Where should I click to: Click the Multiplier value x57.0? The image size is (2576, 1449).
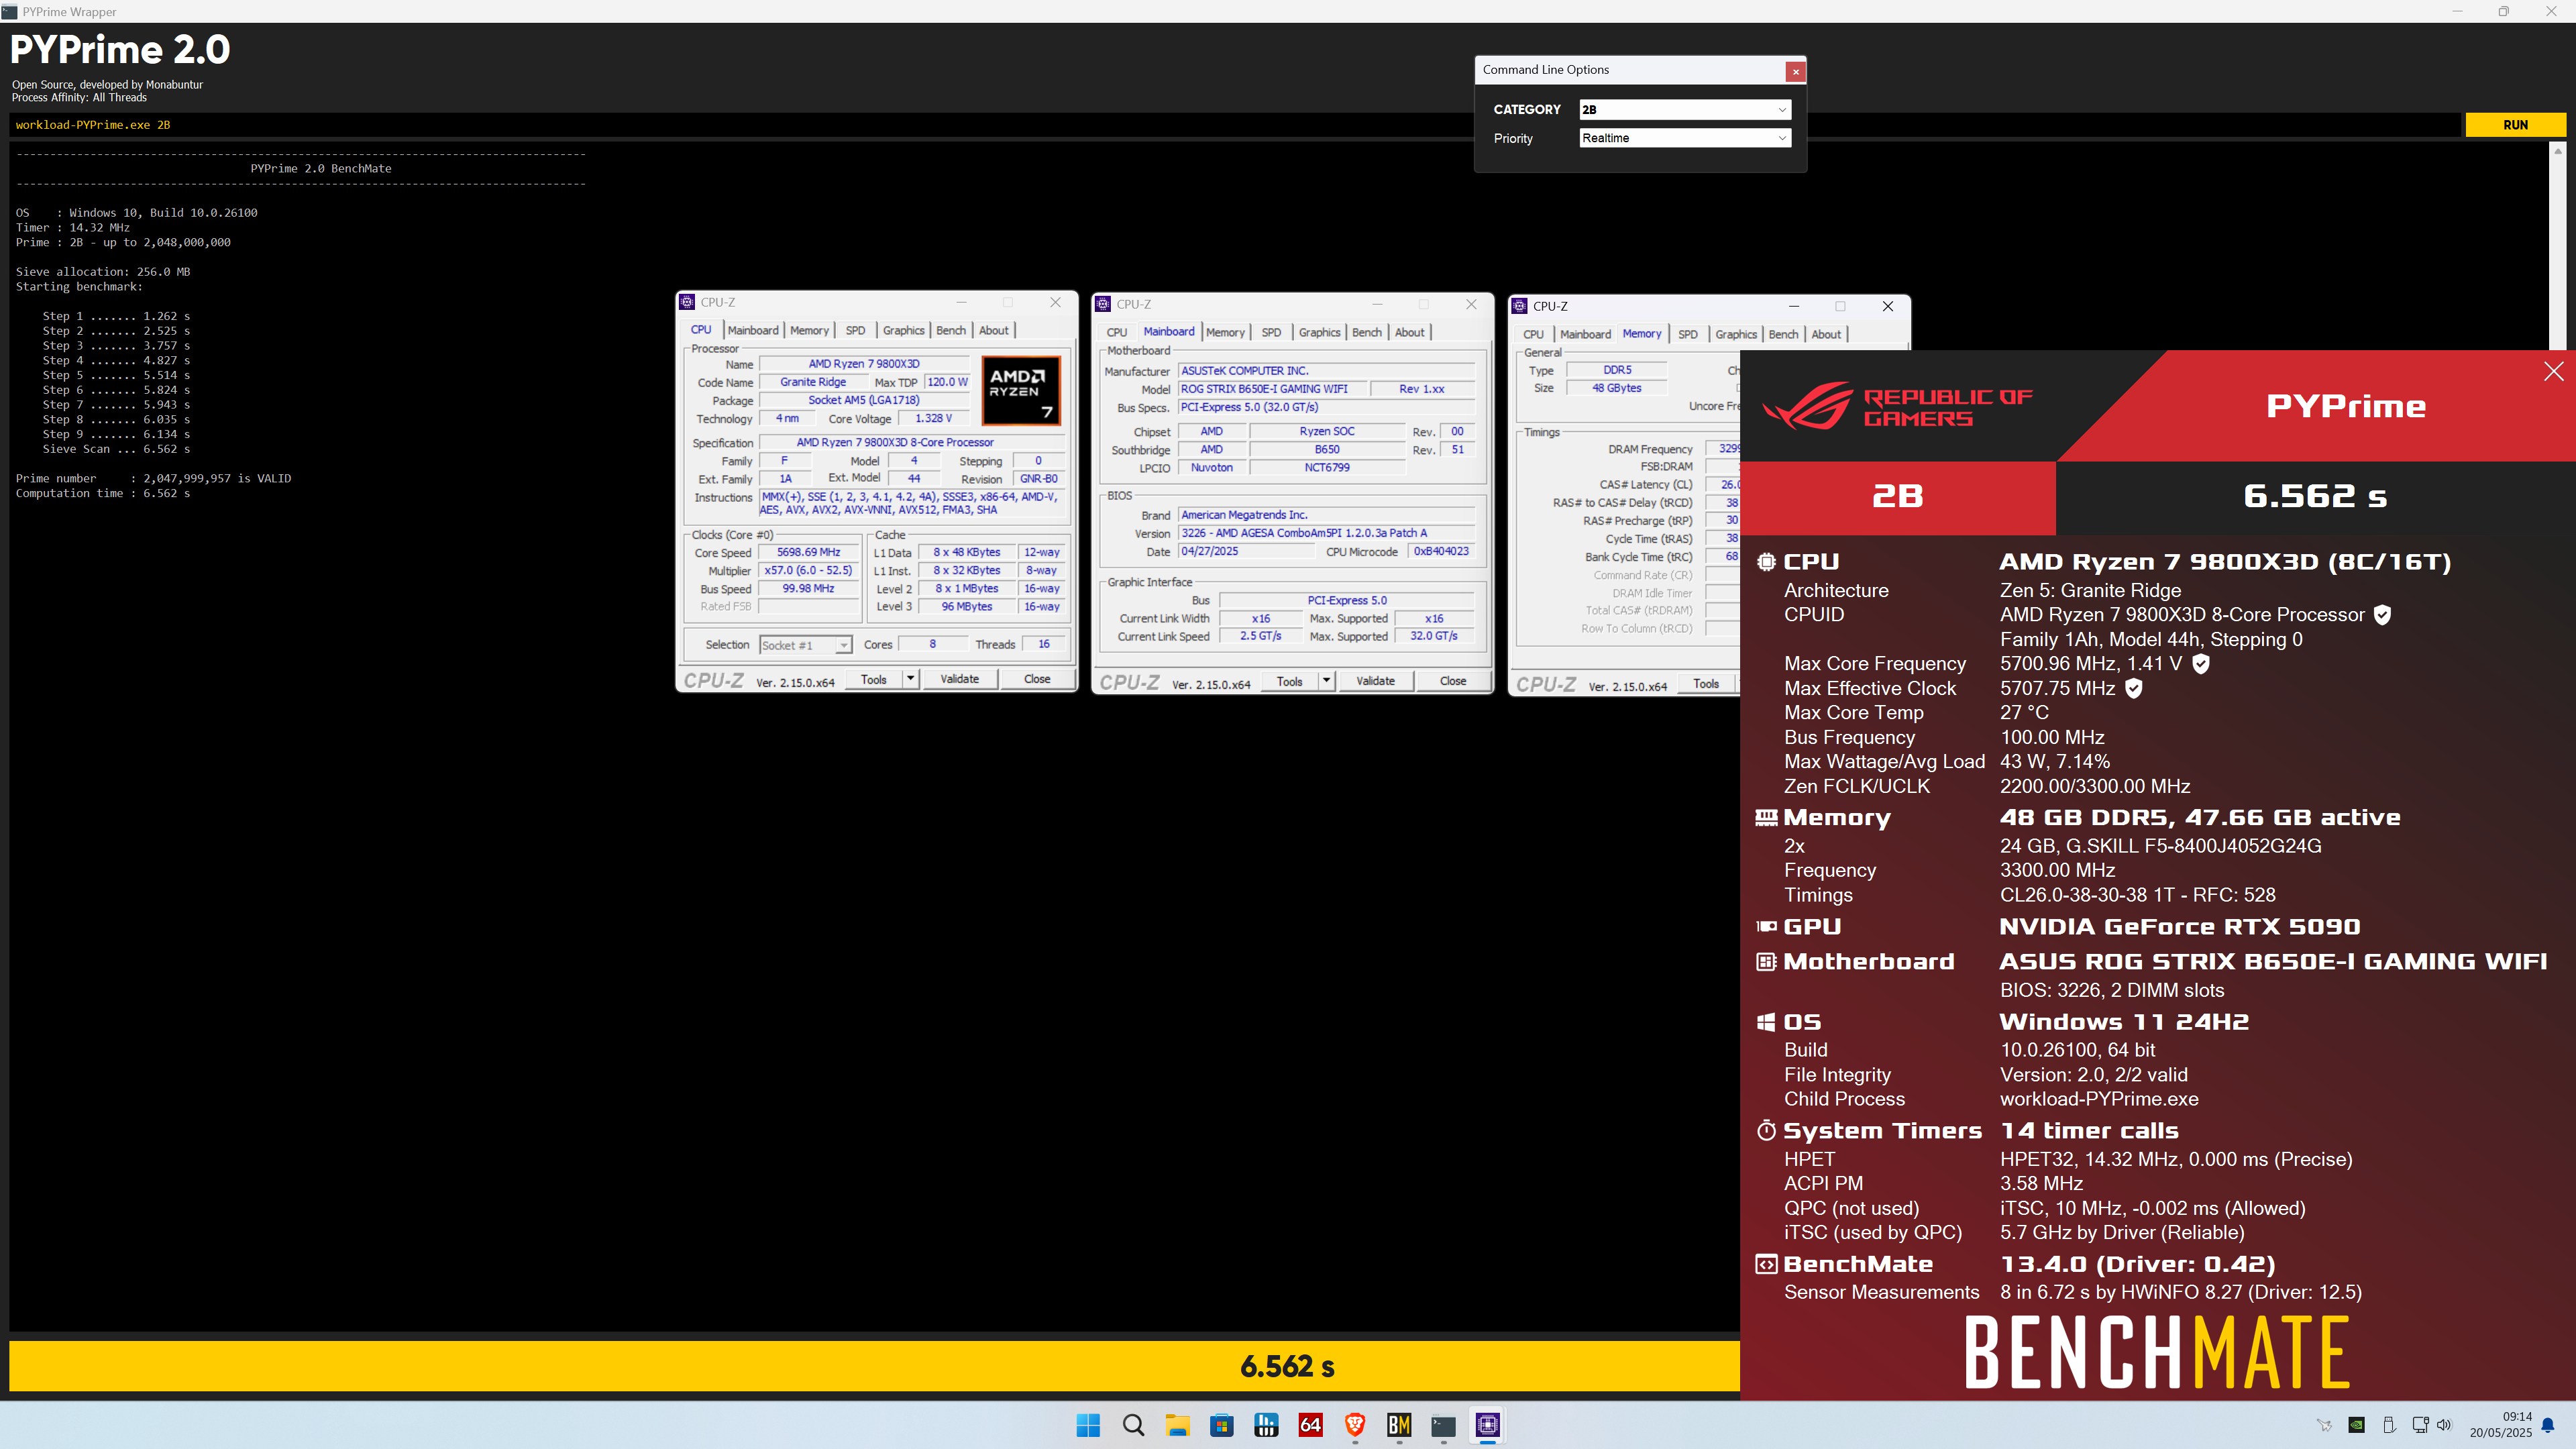click(809, 570)
